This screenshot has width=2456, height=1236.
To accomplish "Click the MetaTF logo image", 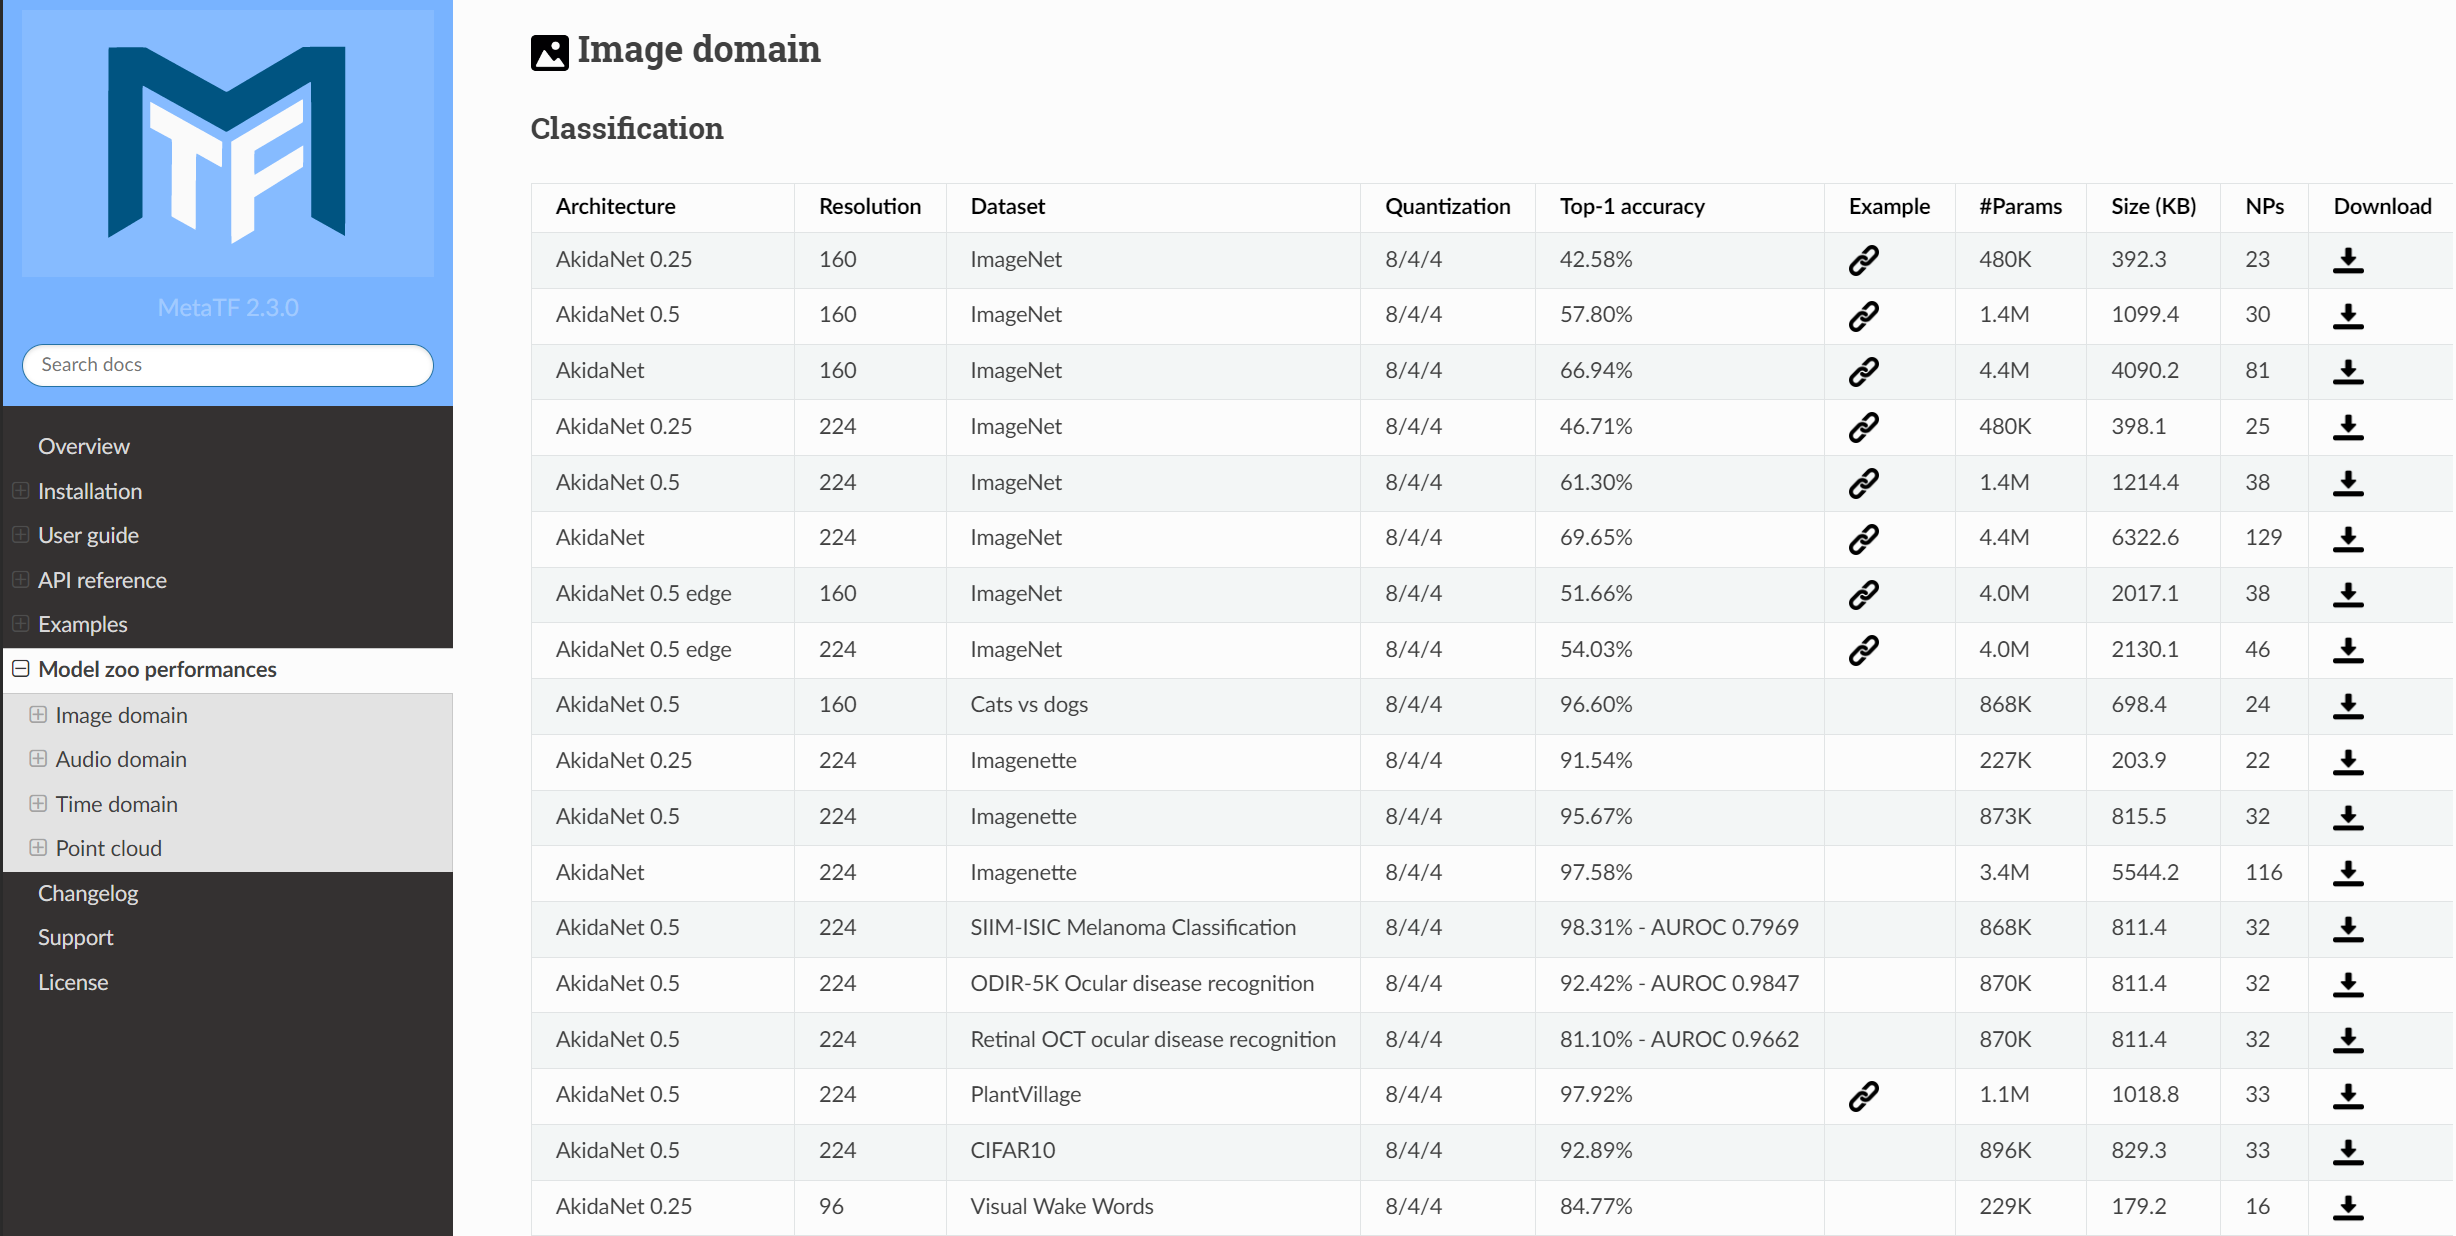I will click(x=227, y=143).
